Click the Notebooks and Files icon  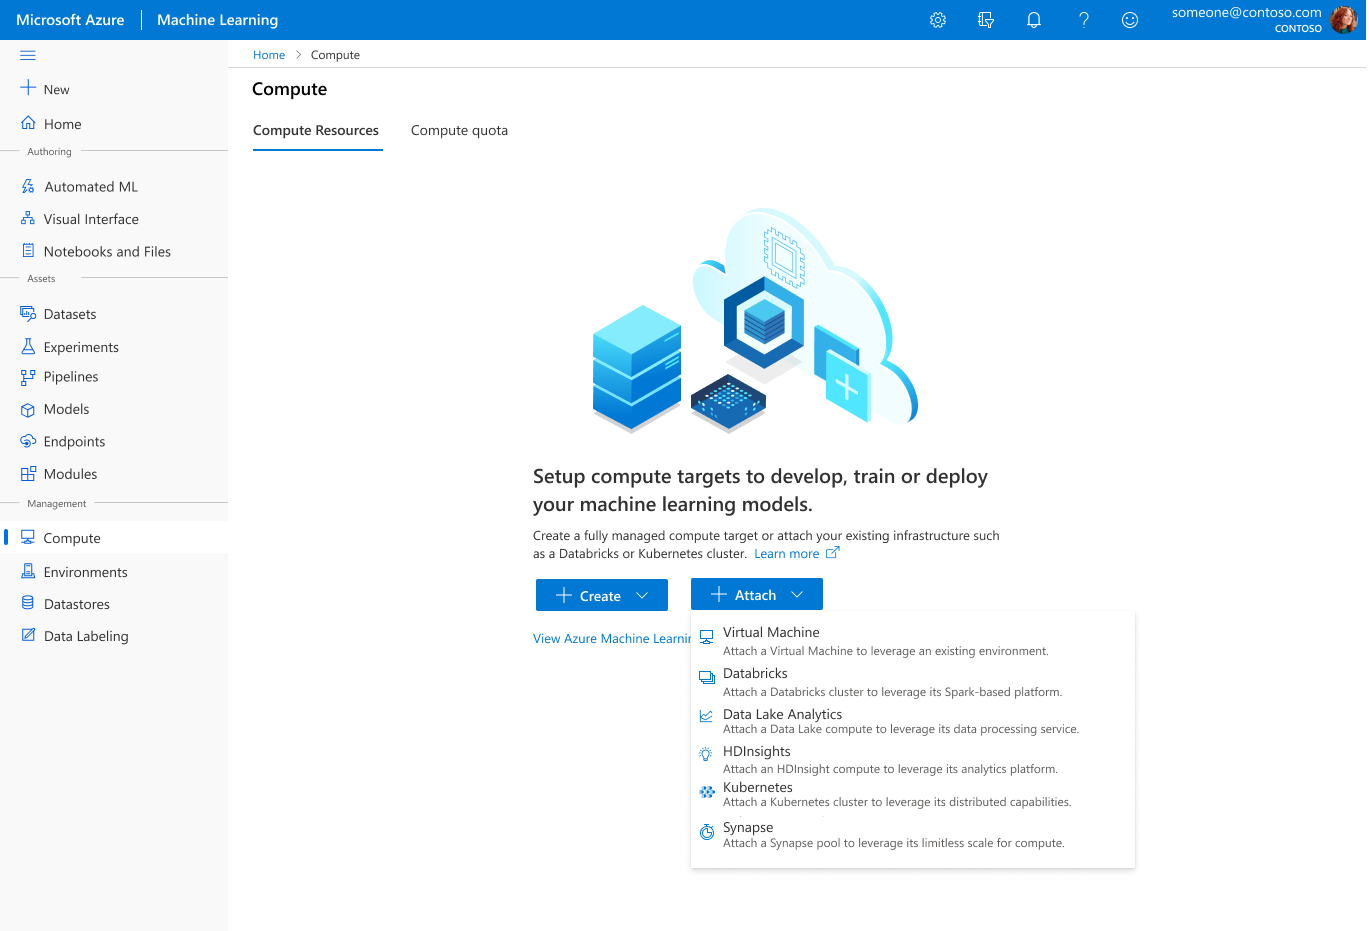[x=28, y=251]
